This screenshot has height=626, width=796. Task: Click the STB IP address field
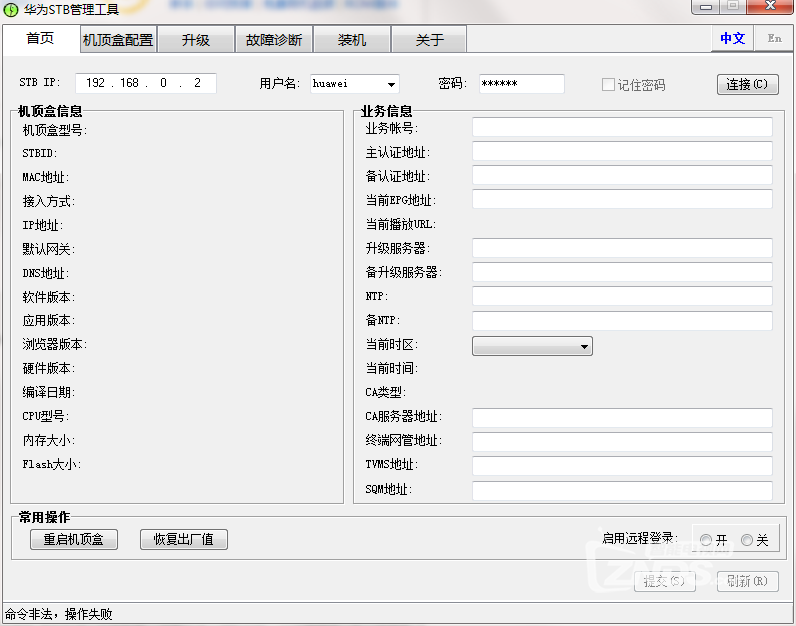pos(146,83)
